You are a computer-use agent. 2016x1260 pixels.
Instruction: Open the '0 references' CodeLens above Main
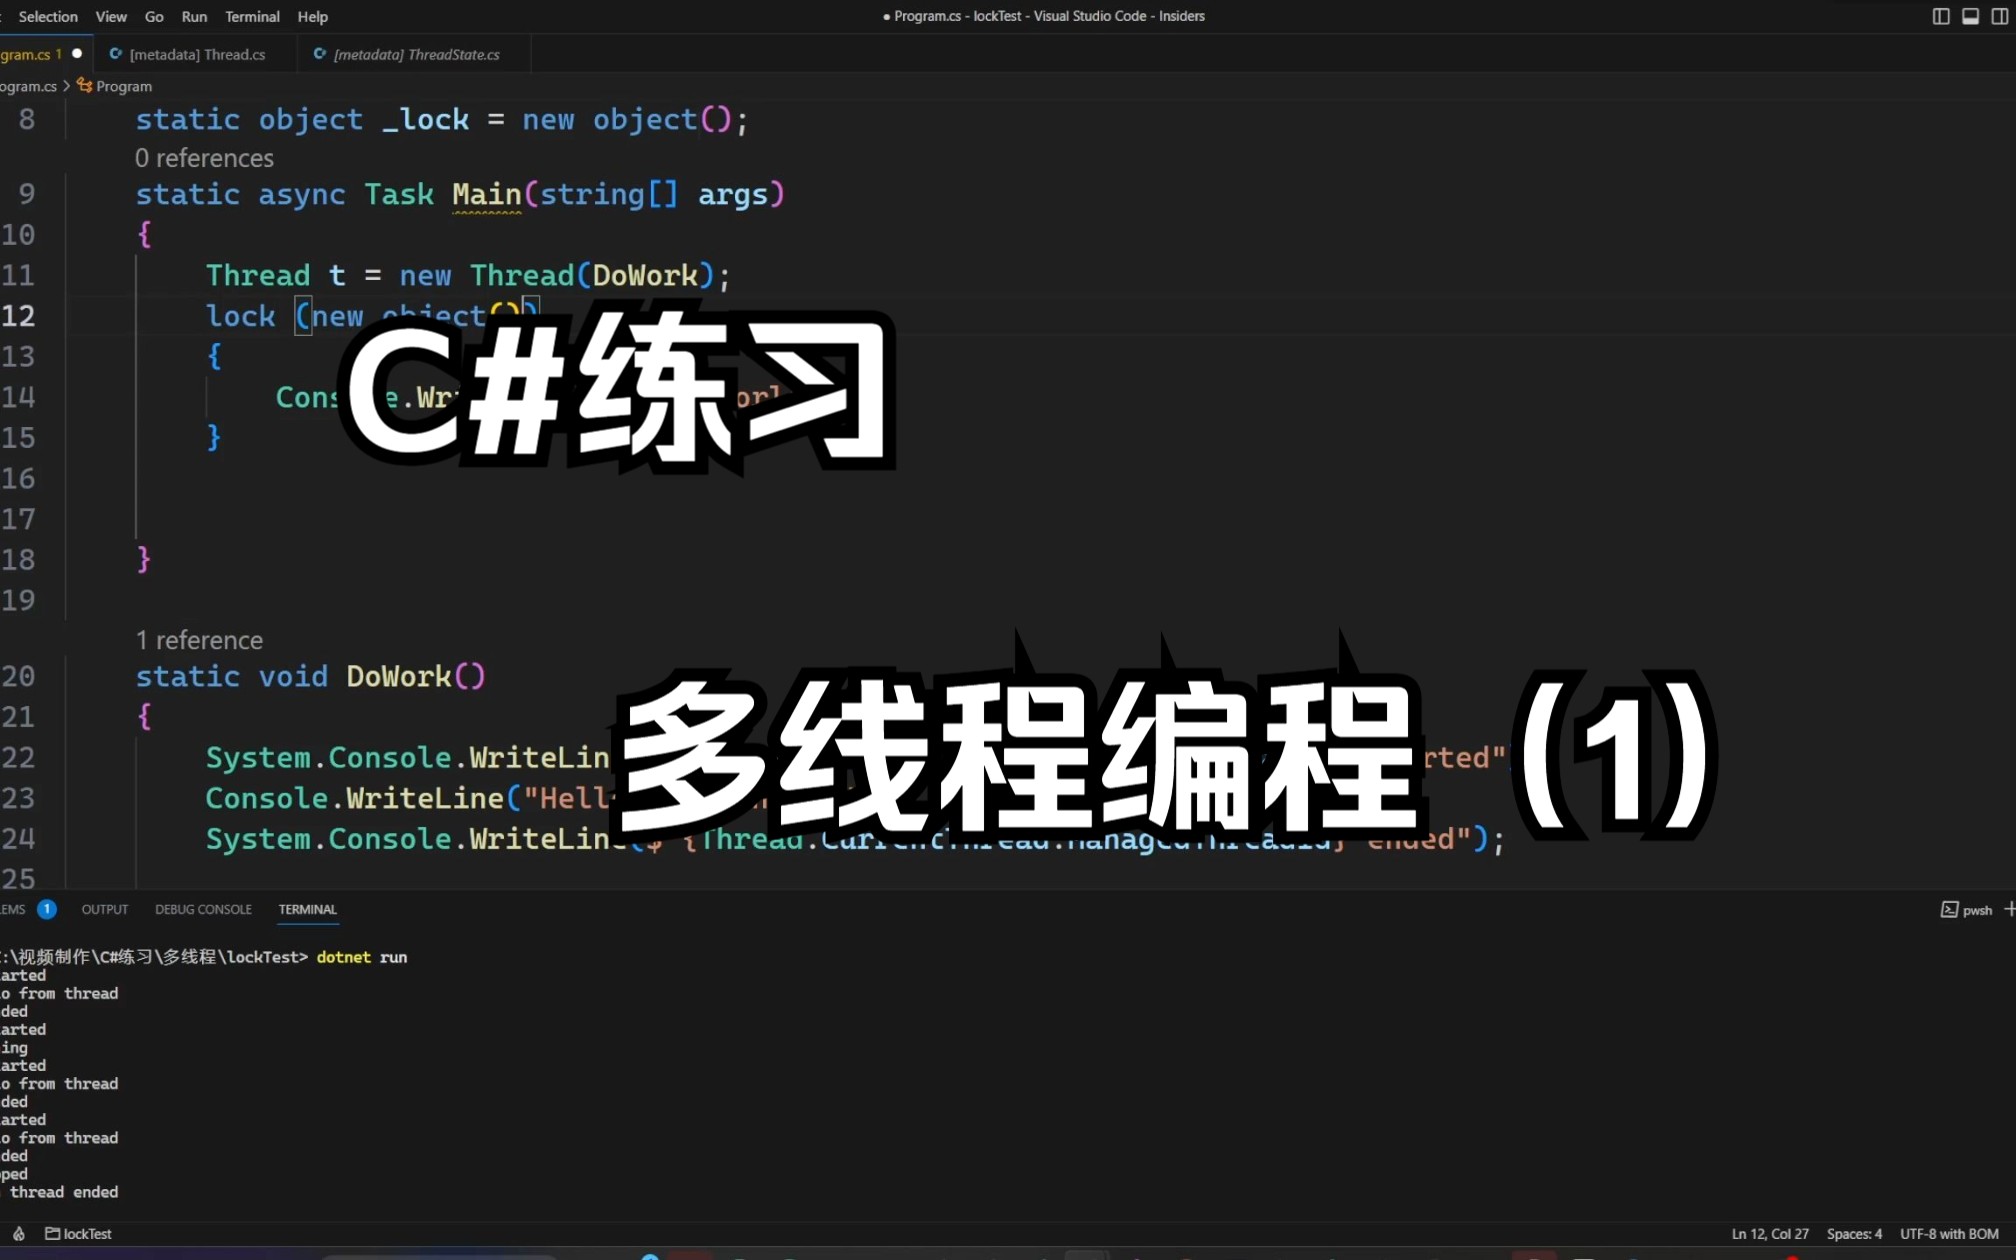coord(204,158)
